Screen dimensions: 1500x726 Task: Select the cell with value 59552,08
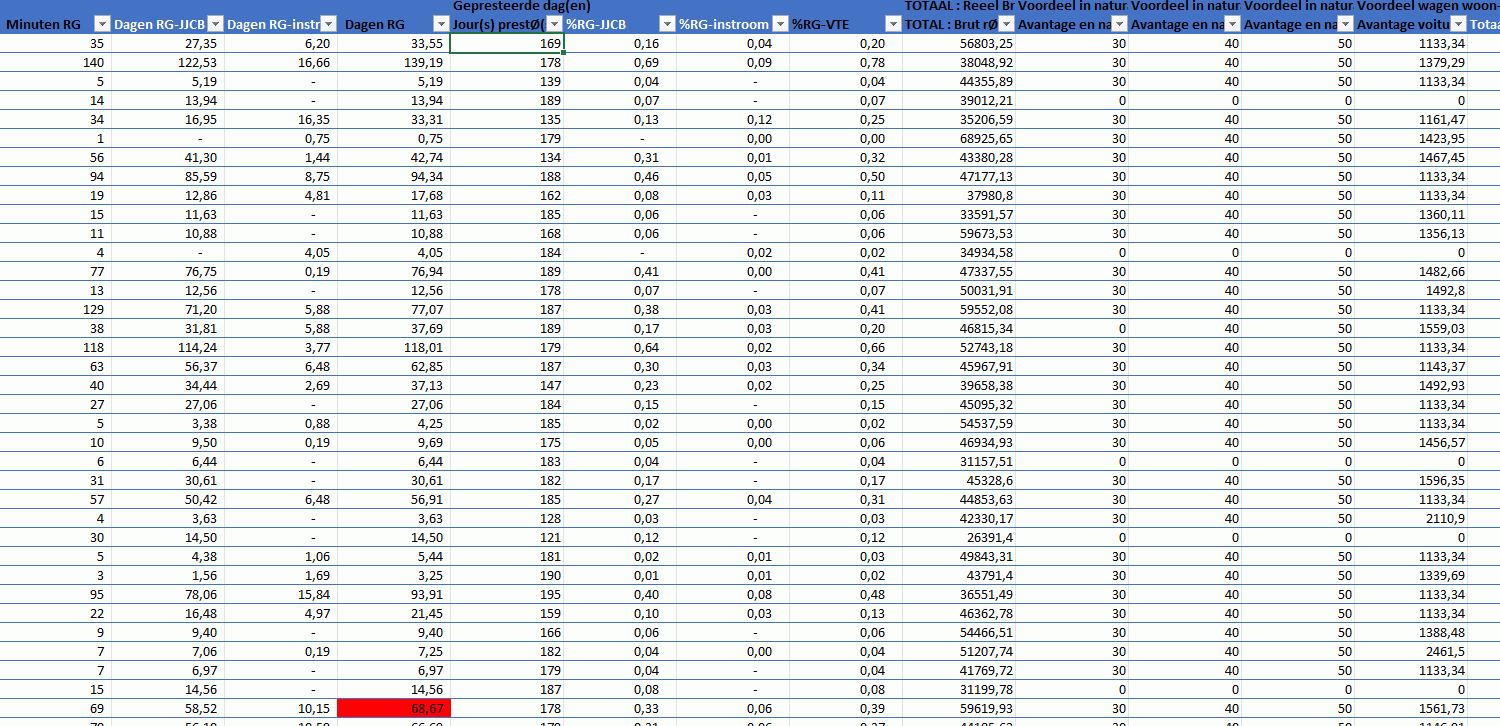(960, 309)
